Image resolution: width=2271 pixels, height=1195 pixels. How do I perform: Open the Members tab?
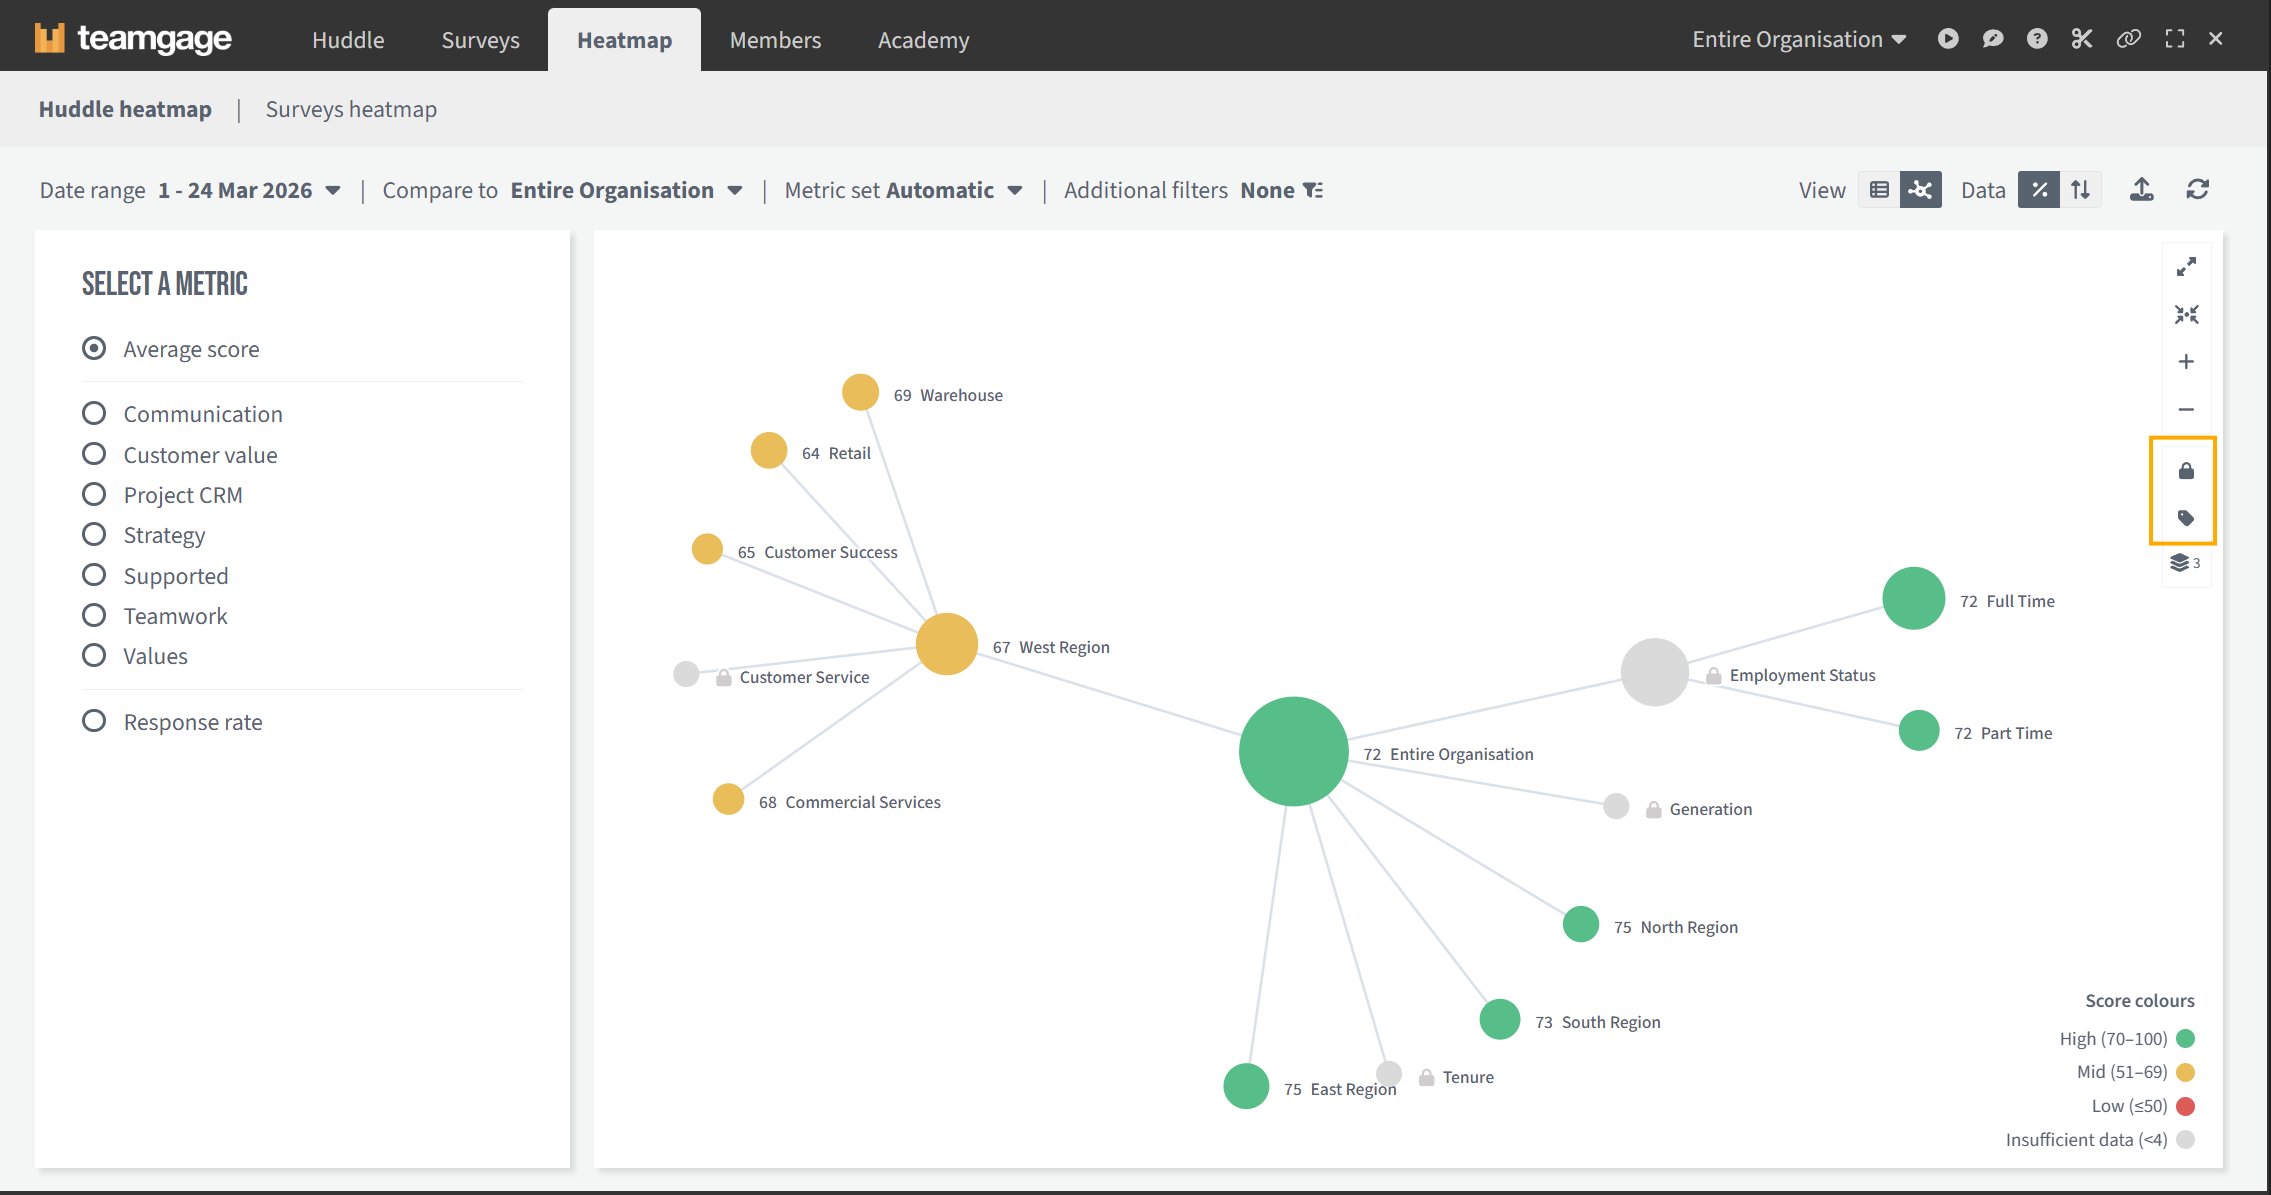click(x=775, y=40)
